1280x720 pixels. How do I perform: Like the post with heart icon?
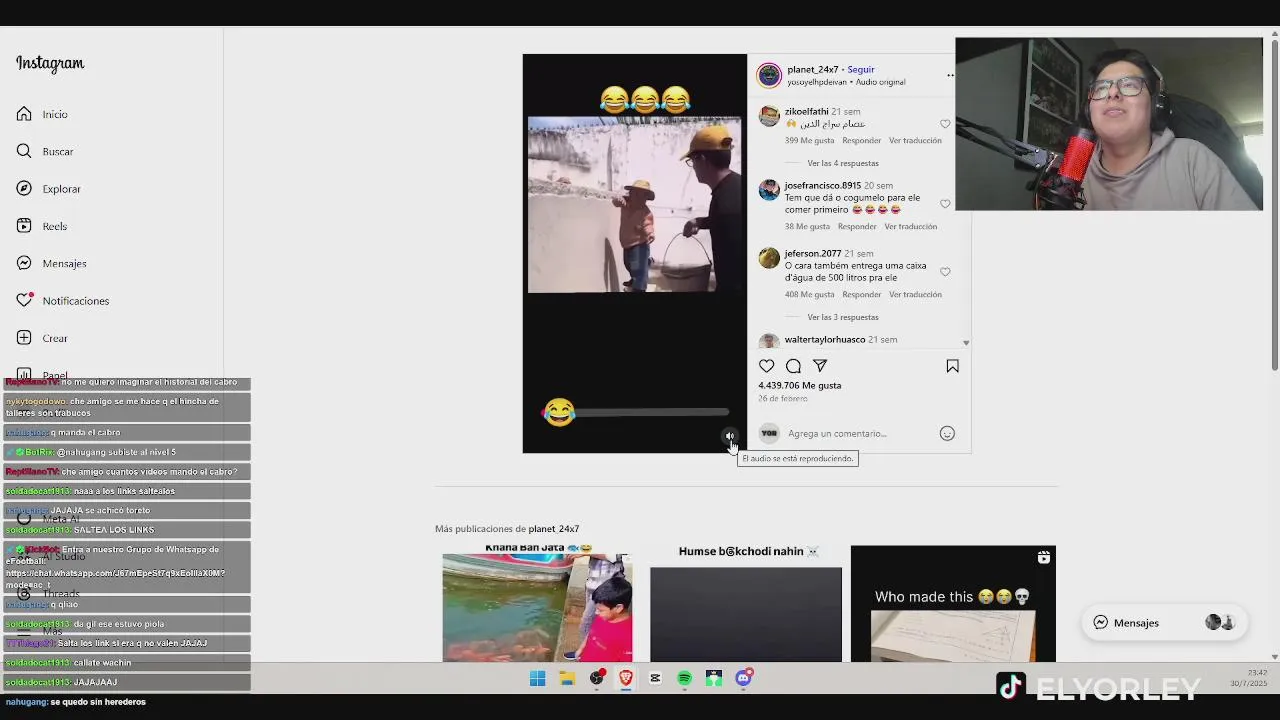pos(766,366)
